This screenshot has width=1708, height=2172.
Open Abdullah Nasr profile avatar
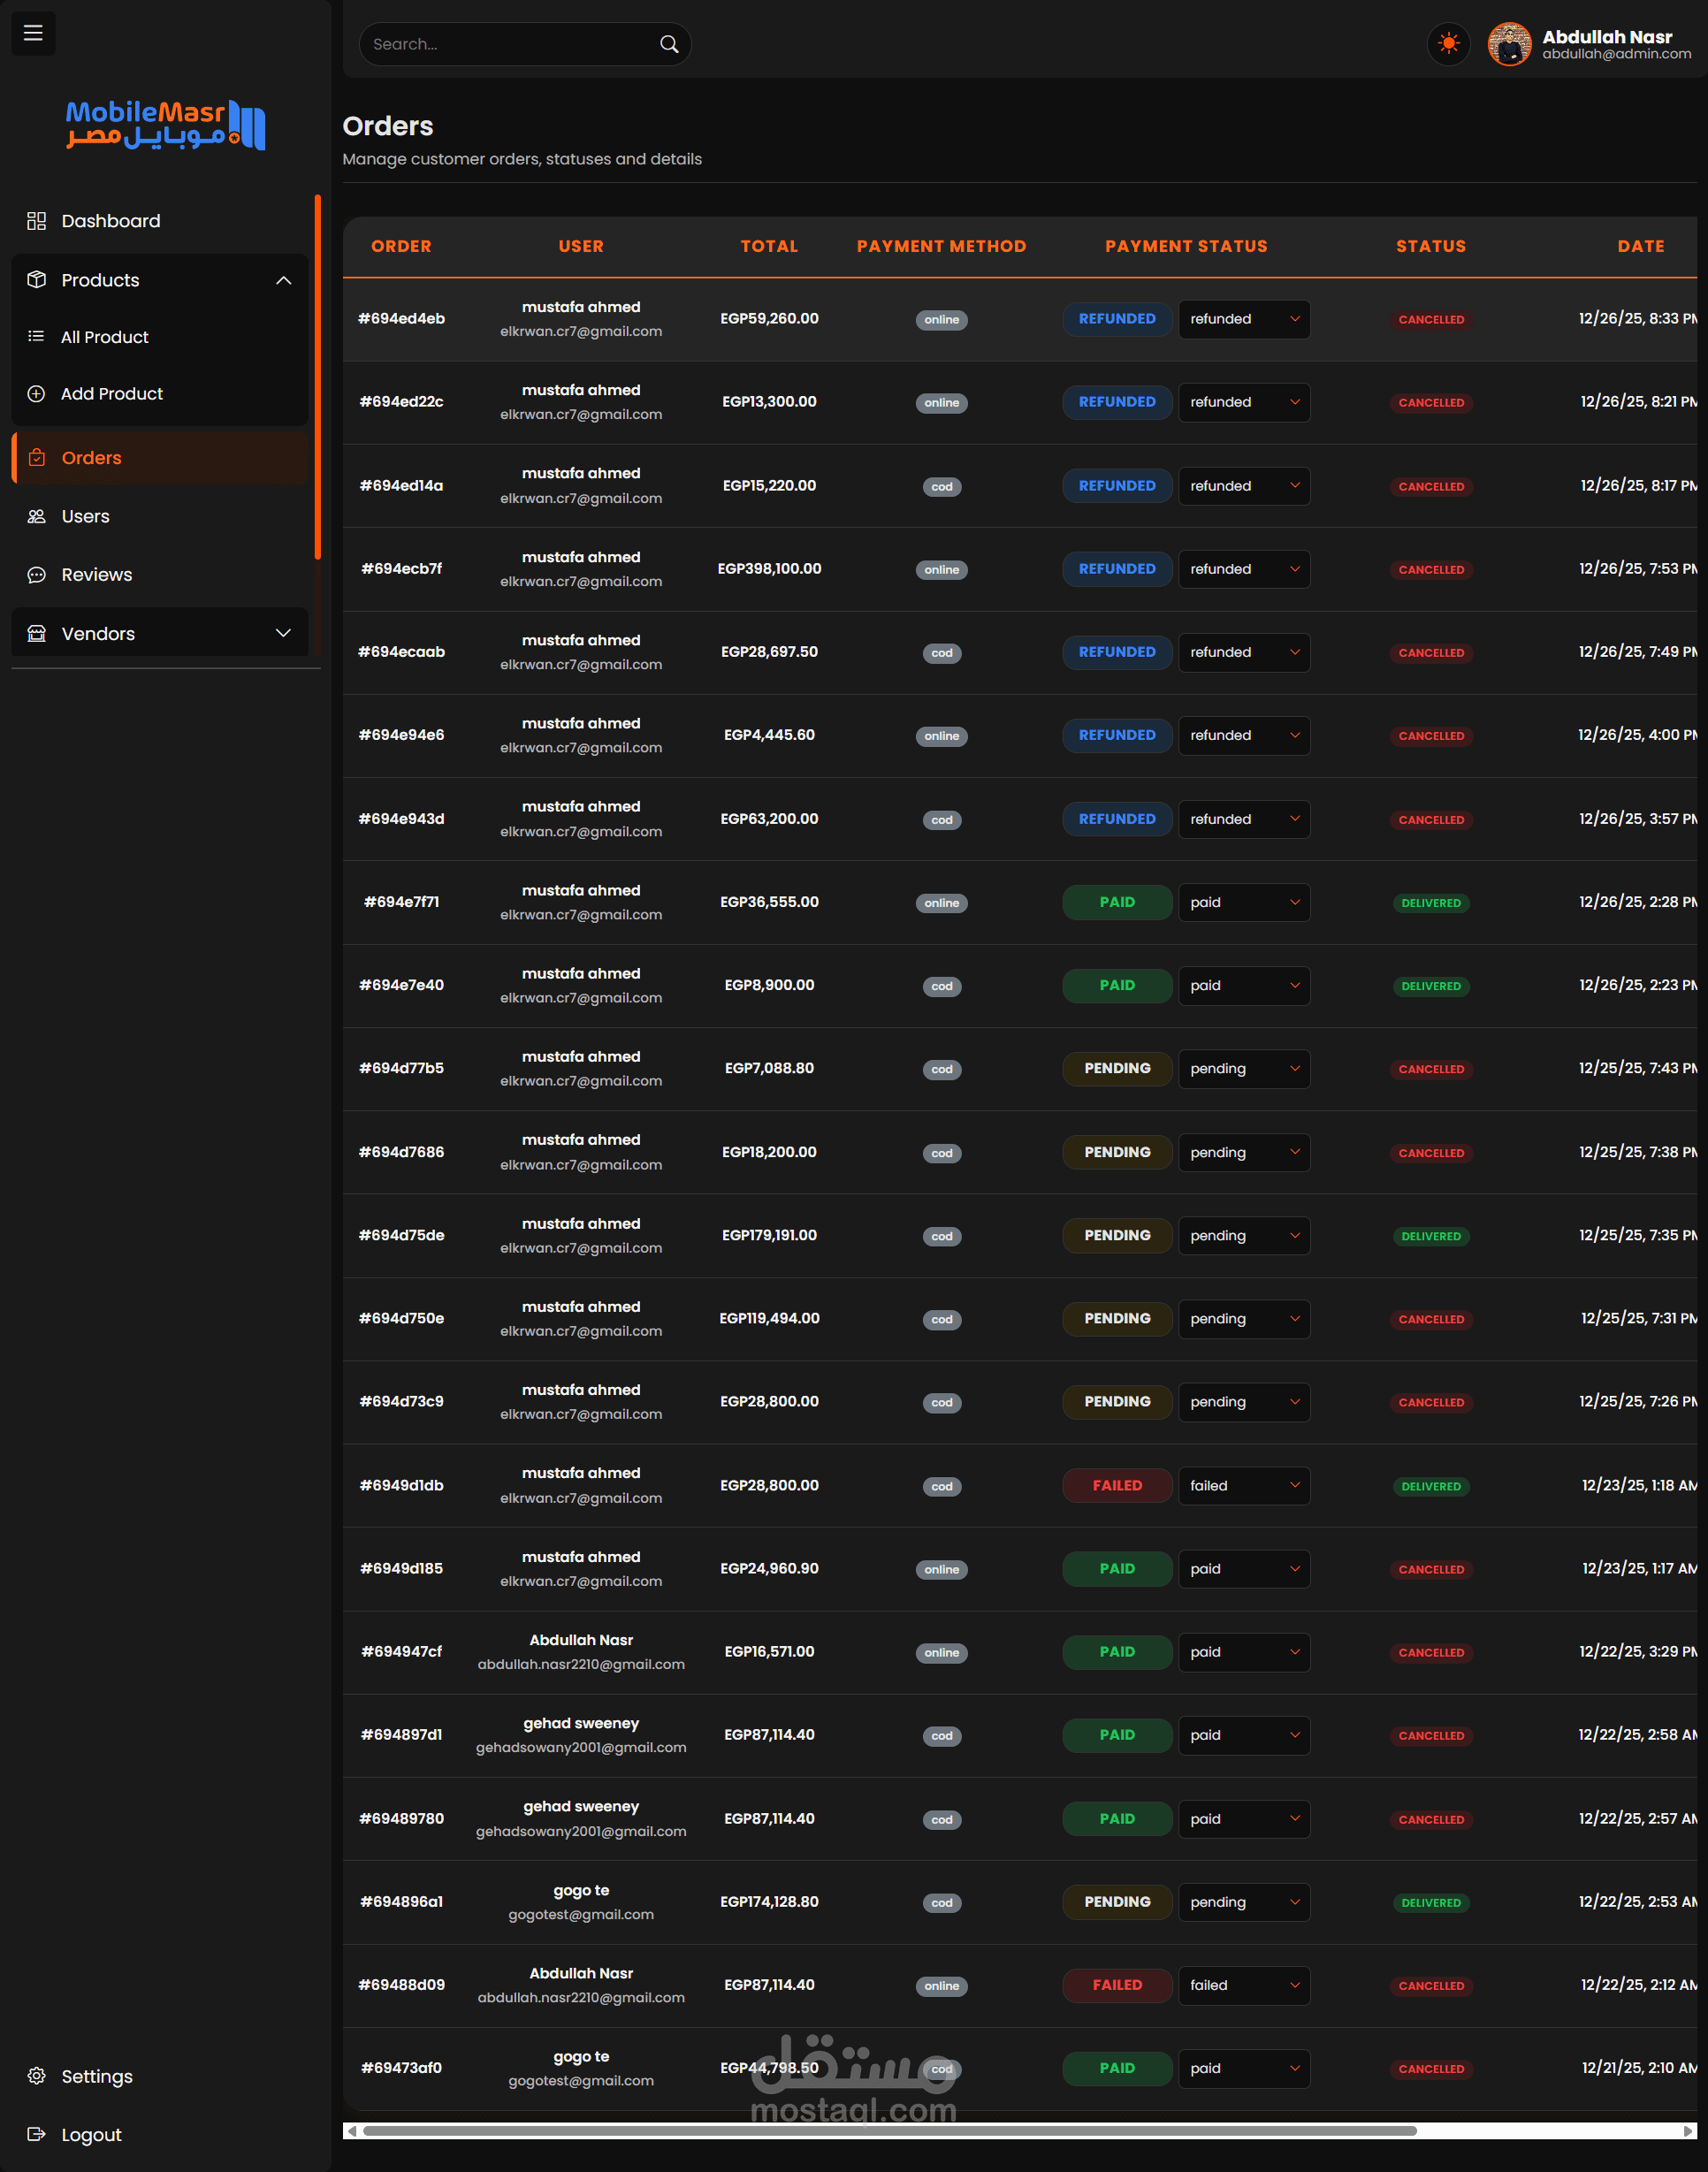[x=1508, y=44]
